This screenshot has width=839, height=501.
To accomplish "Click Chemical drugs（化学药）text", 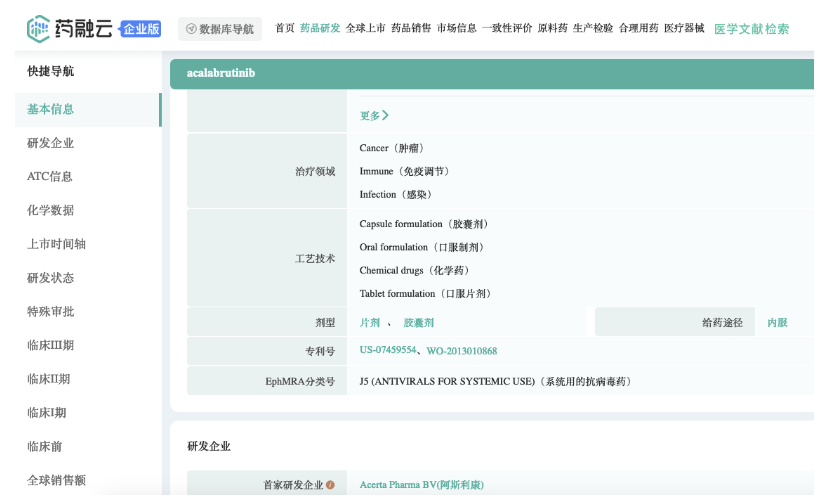I will [414, 271].
